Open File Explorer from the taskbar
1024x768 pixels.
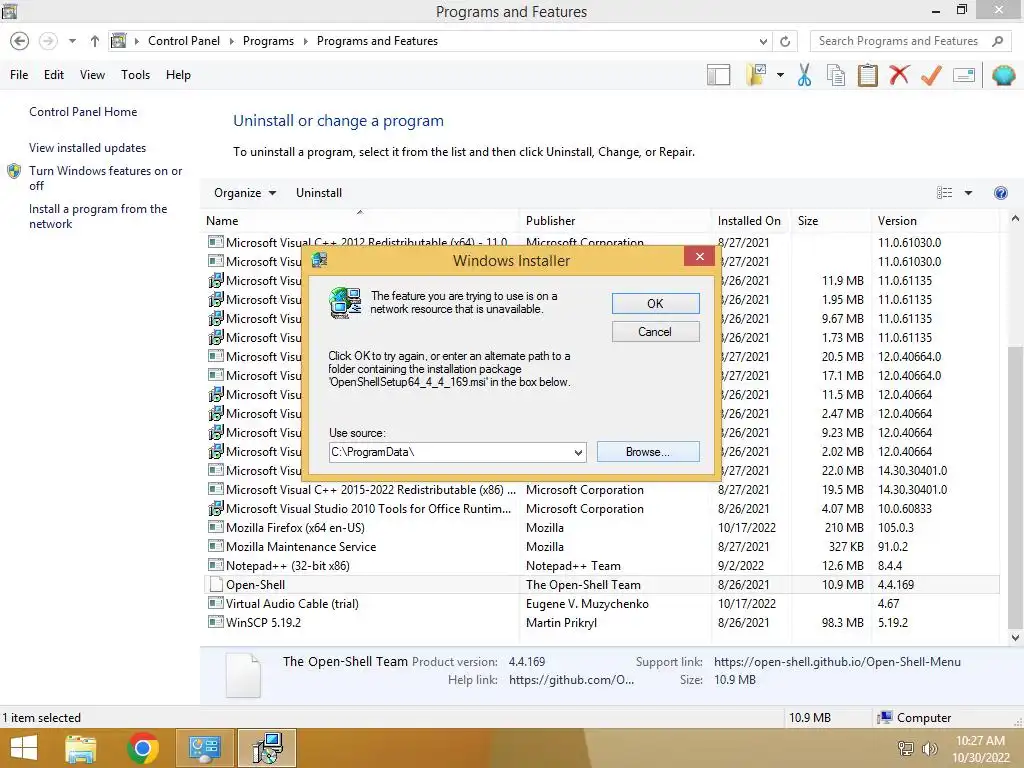click(x=81, y=748)
